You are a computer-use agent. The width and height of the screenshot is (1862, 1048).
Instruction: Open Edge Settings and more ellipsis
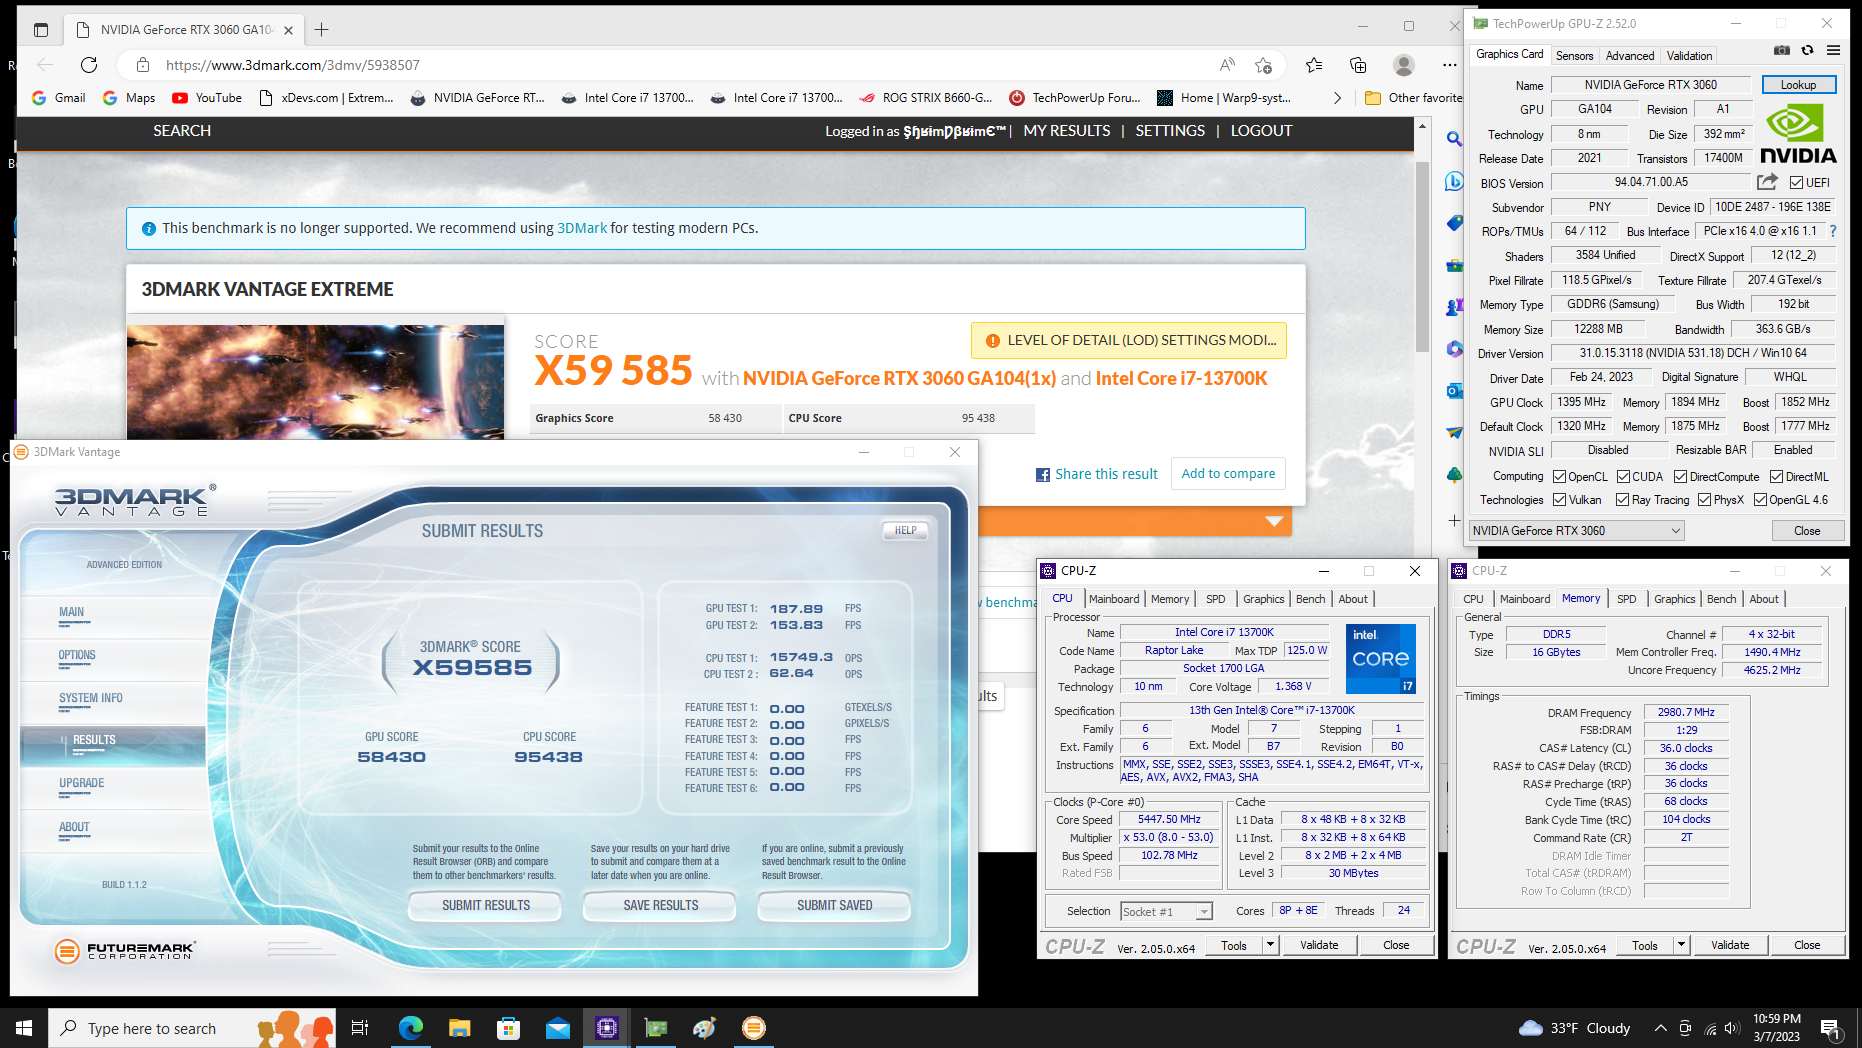click(x=1450, y=65)
